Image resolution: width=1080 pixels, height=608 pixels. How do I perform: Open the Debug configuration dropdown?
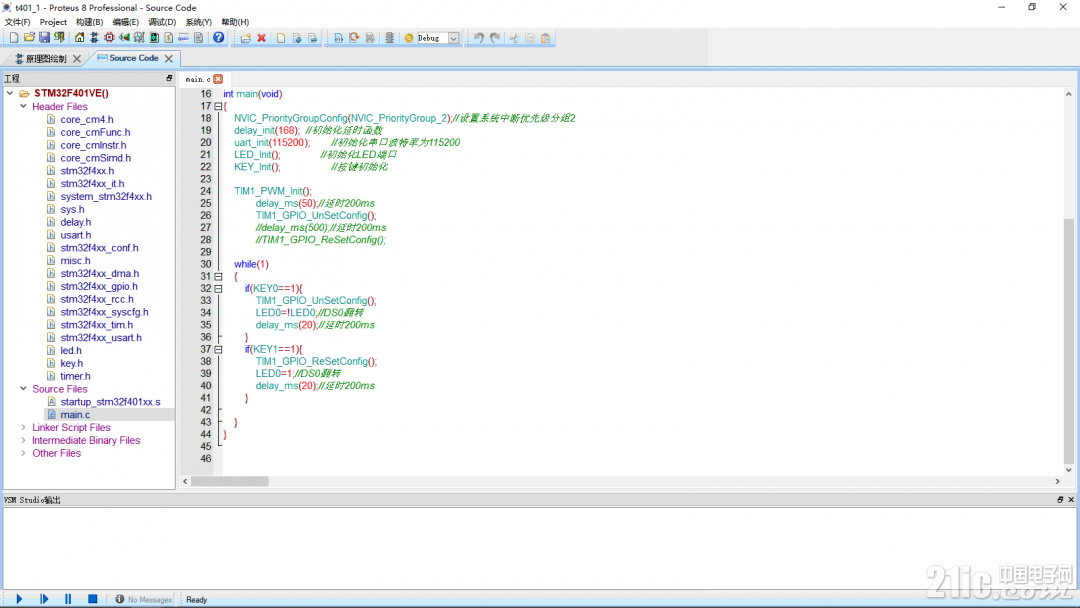coord(454,39)
